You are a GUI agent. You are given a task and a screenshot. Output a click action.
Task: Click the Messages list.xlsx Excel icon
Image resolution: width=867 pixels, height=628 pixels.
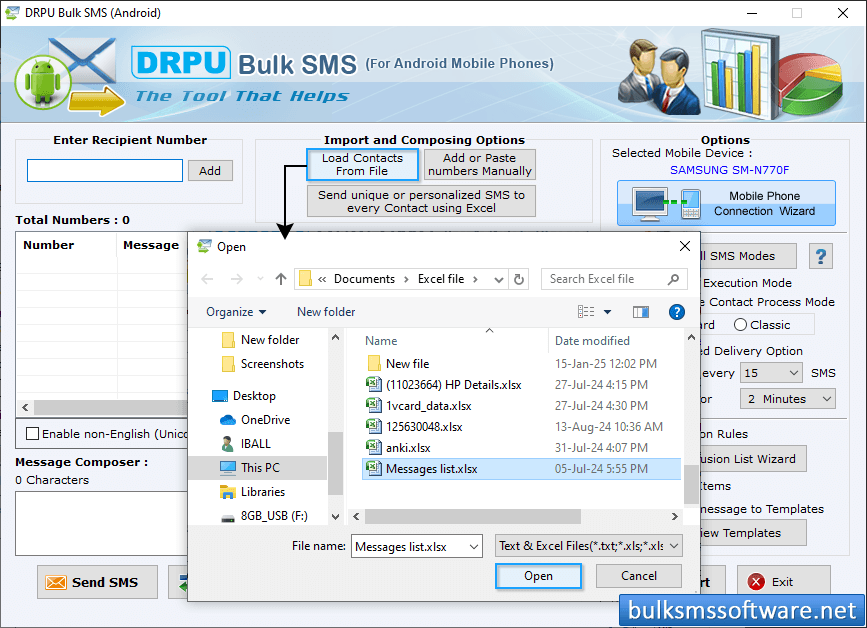click(374, 468)
